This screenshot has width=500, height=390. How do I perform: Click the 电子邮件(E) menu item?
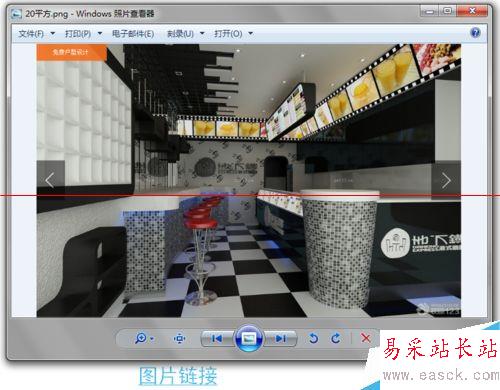[133, 34]
